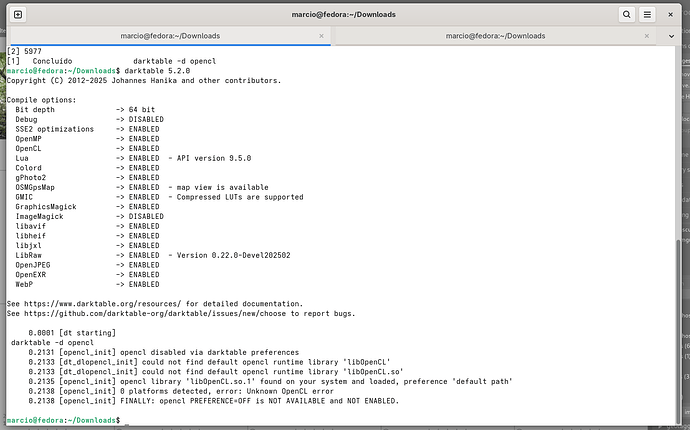The image size is (690, 430).
Task: Expand the tab list dropdown arrow
Action: coord(671,36)
